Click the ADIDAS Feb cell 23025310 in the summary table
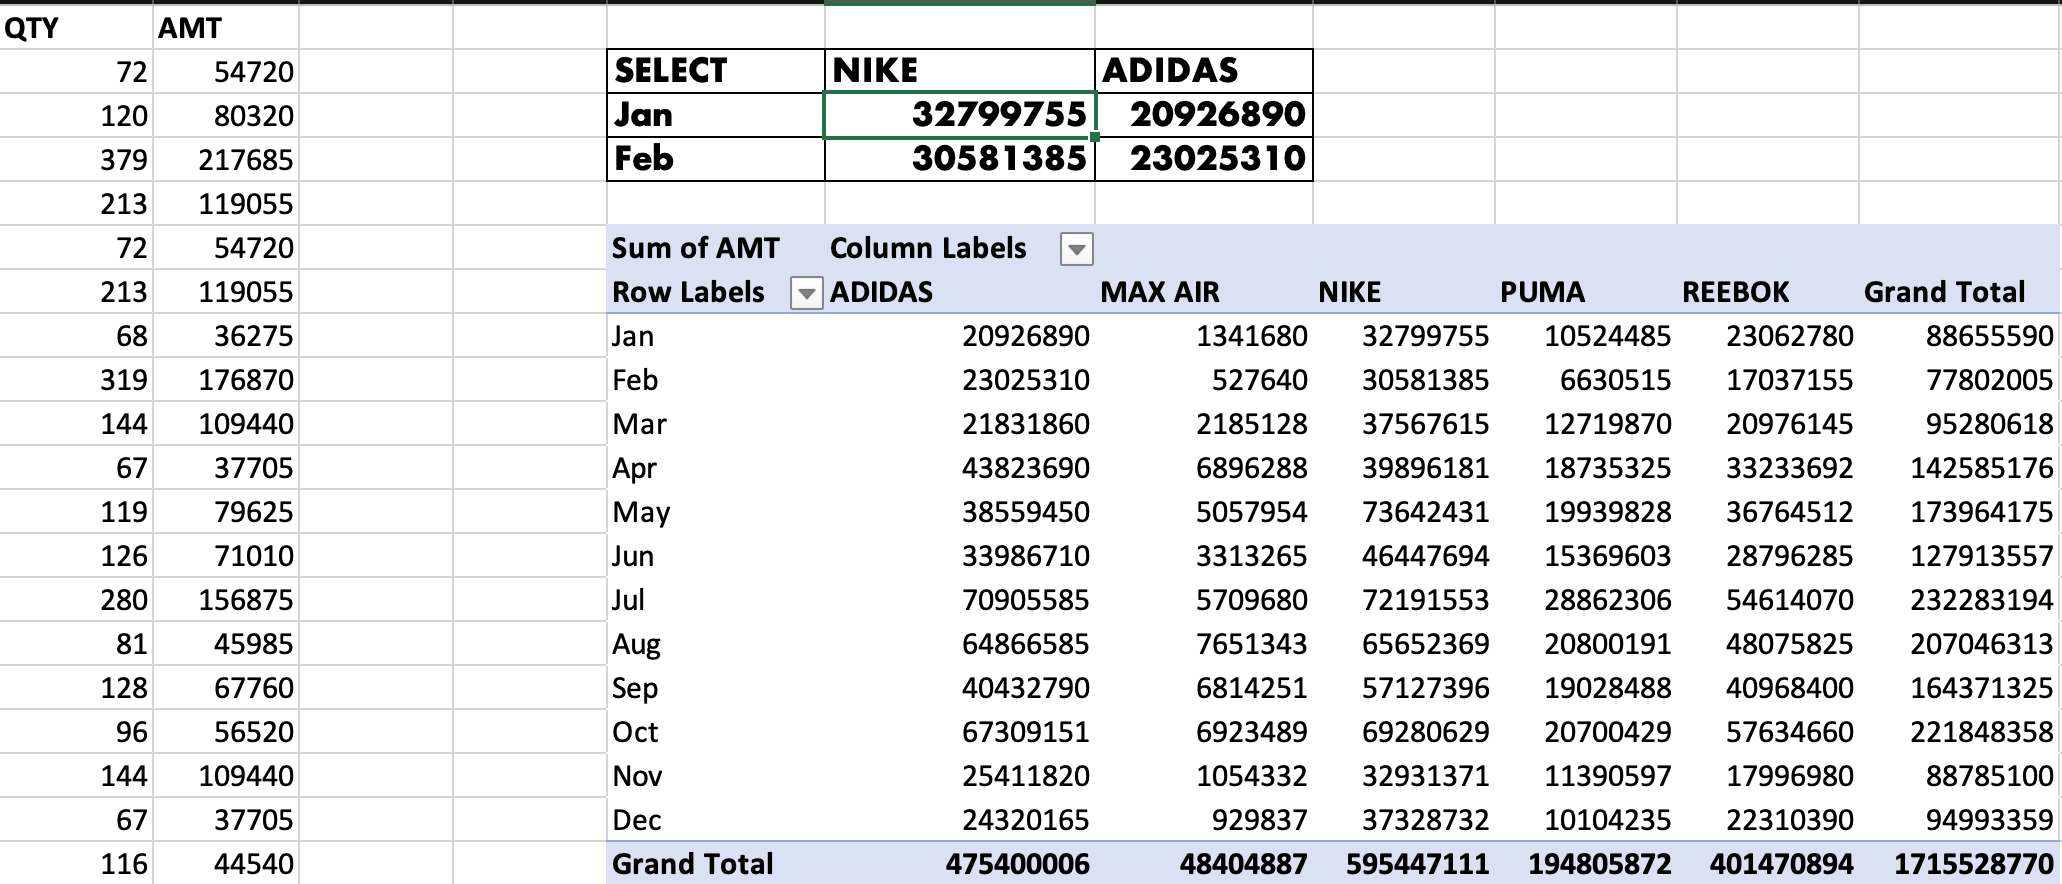Viewport: 2062px width, 884px height. click(x=1204, y=159)
